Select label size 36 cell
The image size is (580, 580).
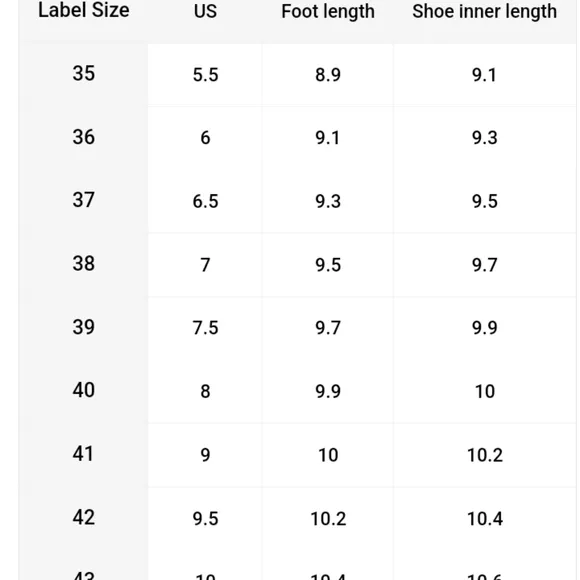pyautogui.click(x=84, y=137)
